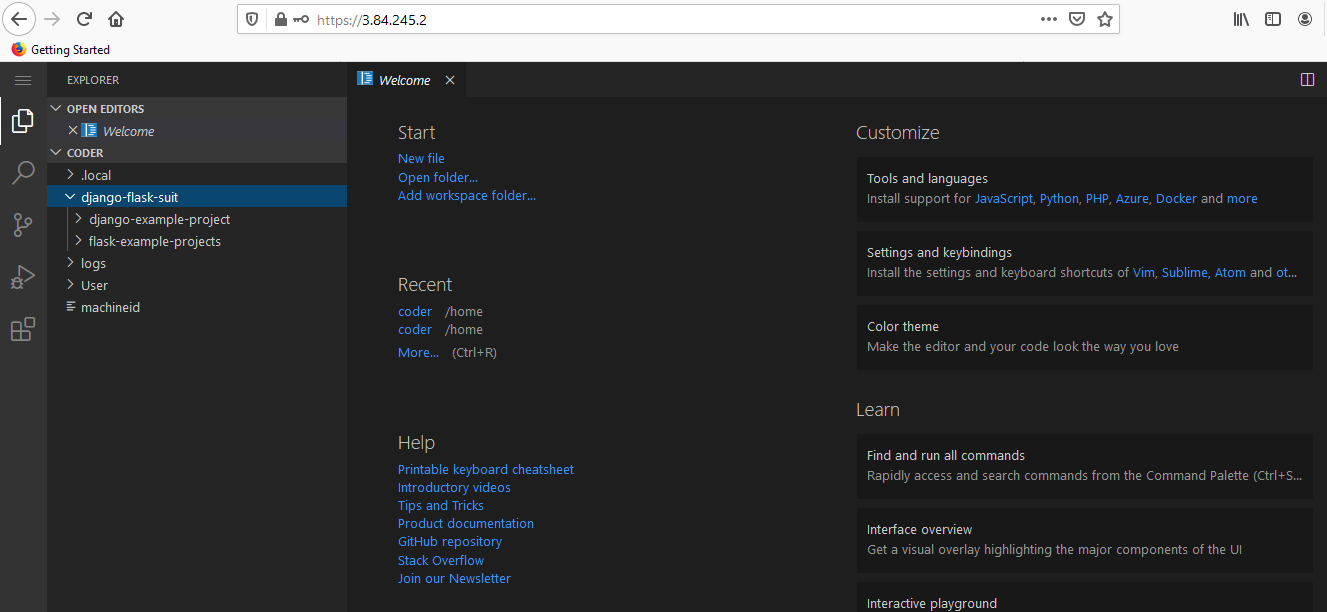Open the Interactive playground card
Screen dimensions: 1327x612
tap(1084, 597)
